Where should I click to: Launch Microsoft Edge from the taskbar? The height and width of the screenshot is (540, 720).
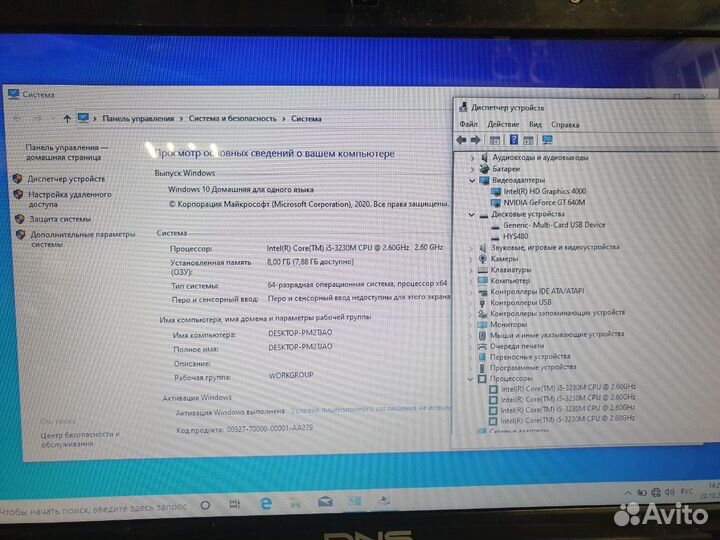266,504
